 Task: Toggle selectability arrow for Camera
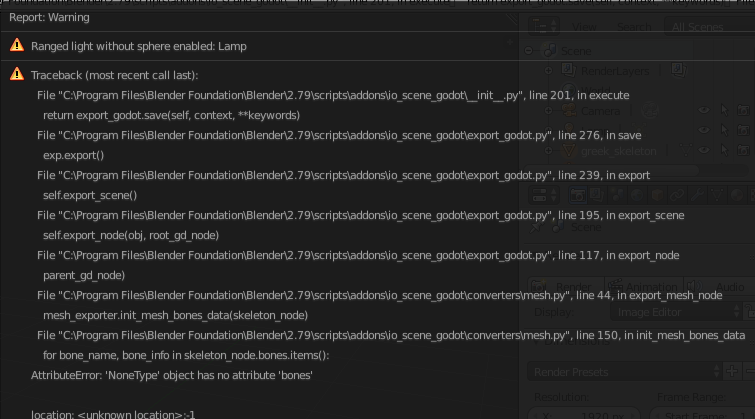724,110
